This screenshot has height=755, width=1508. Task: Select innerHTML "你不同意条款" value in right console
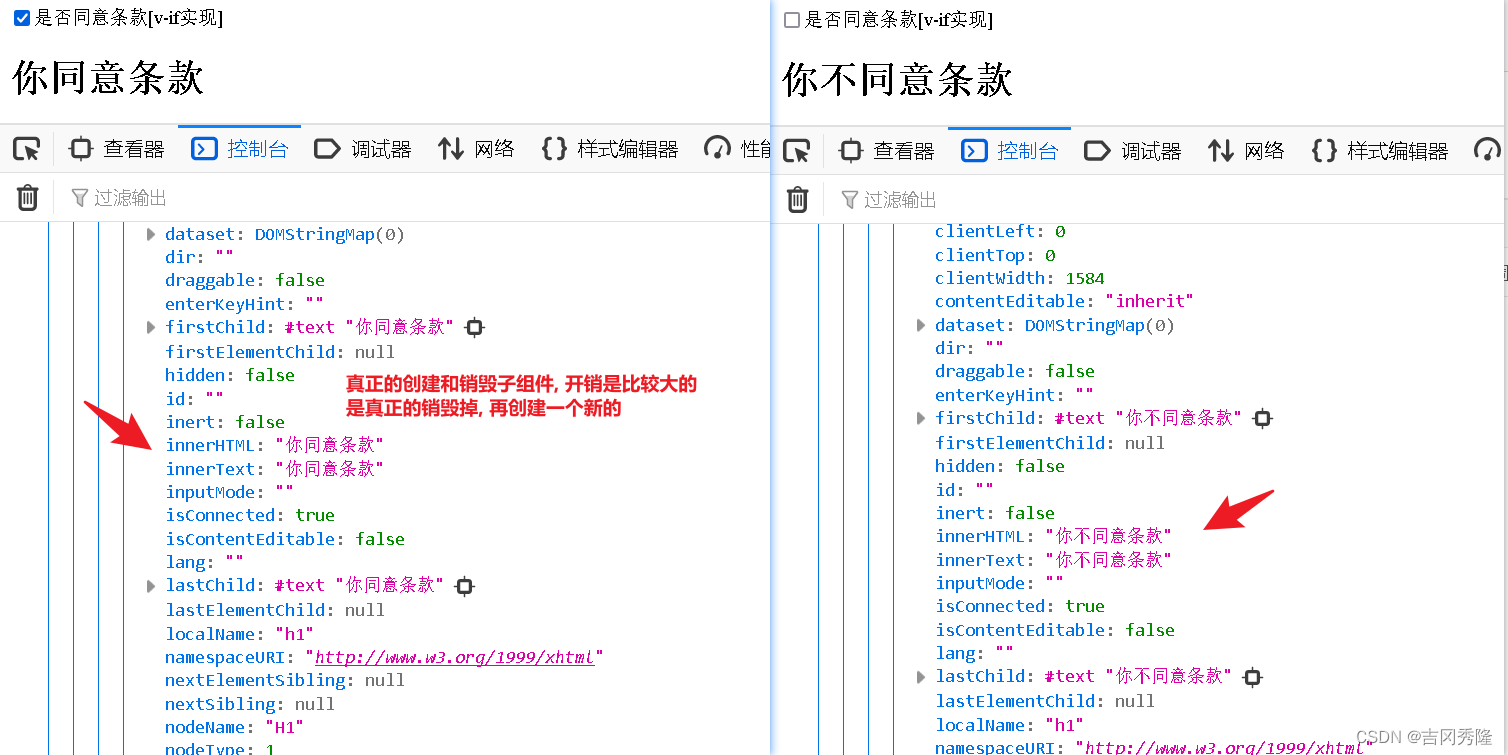tap(1108, 536)
